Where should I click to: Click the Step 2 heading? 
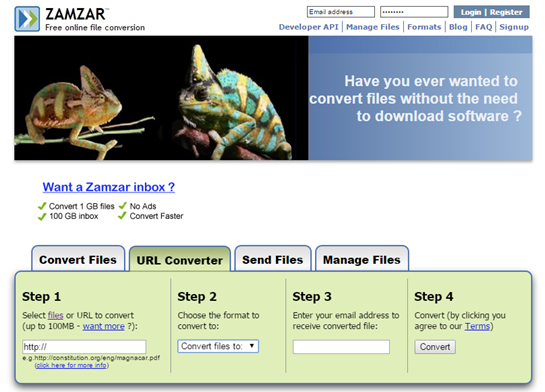(197, 296)
